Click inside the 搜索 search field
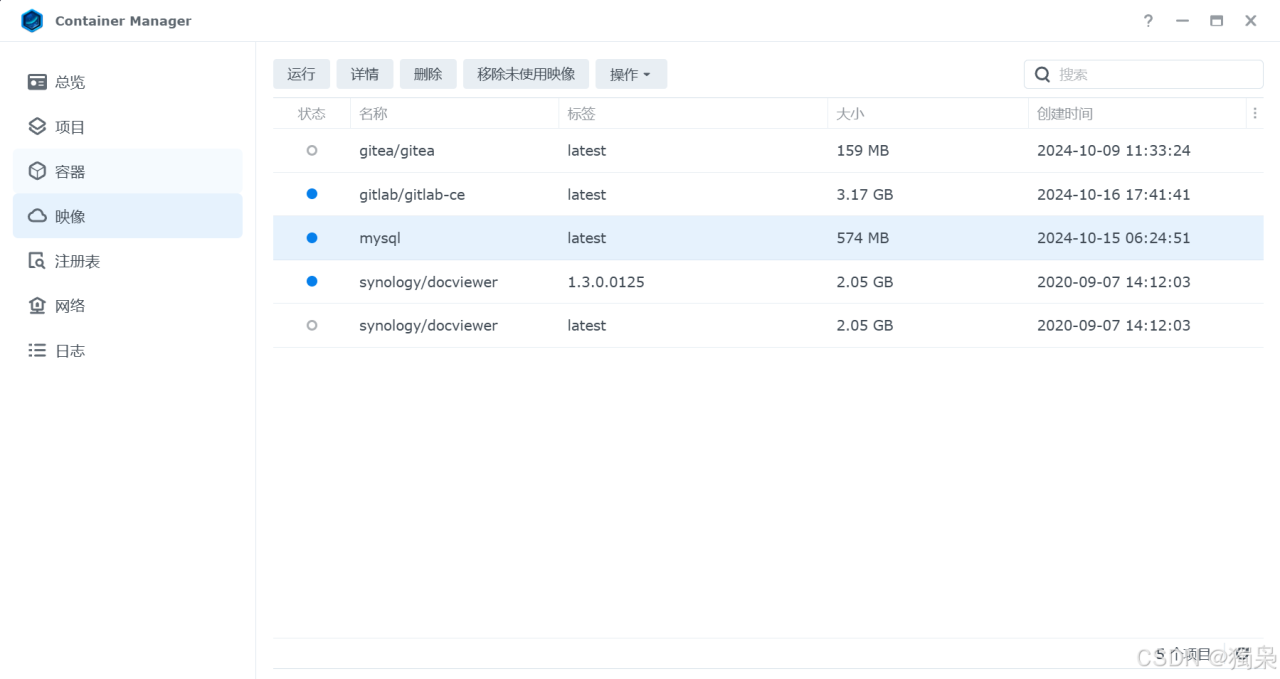1280x679 pixels. click(x=1143, y=73)
